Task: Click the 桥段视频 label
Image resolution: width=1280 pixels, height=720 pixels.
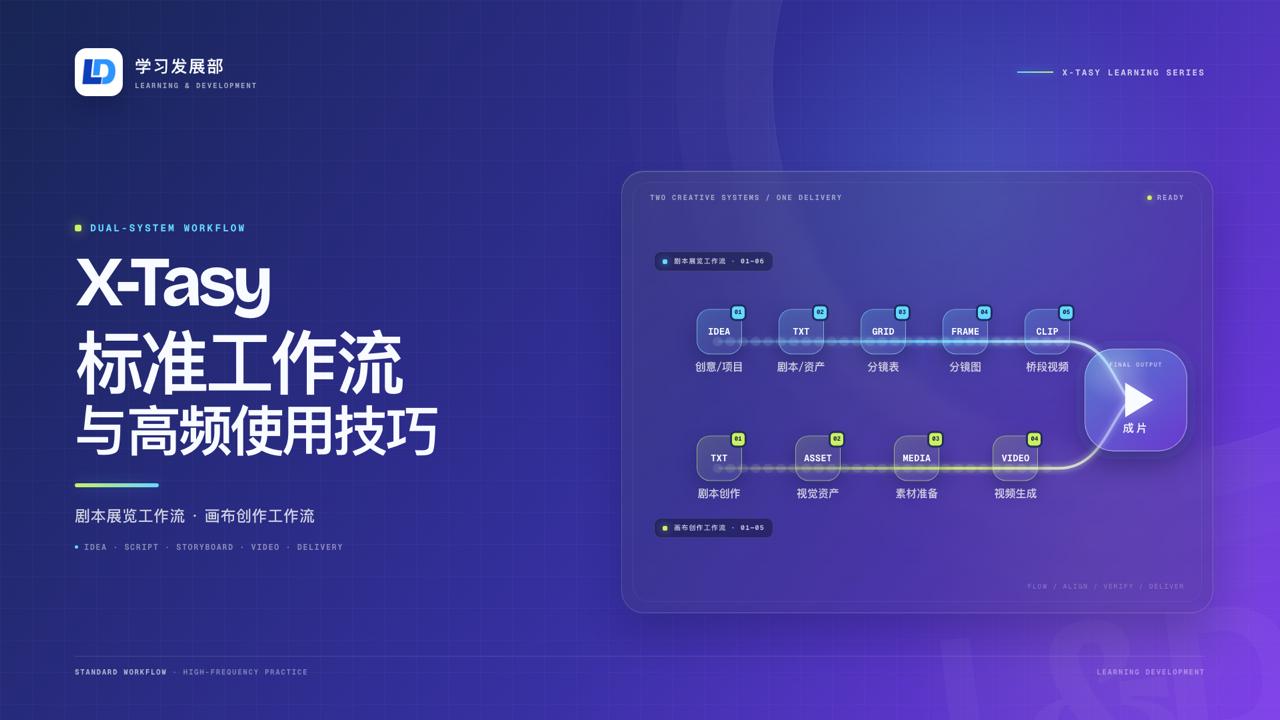Action: point(1047,367)
